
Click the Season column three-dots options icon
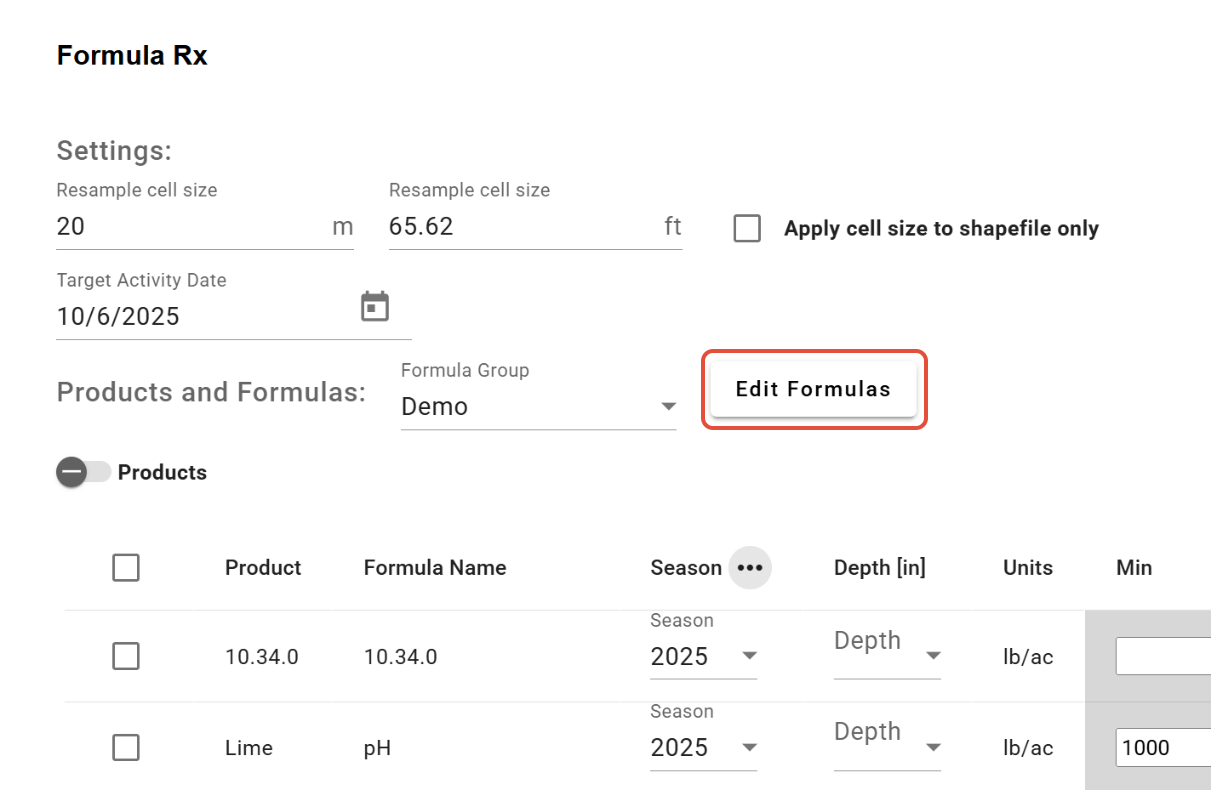point(750,568)
